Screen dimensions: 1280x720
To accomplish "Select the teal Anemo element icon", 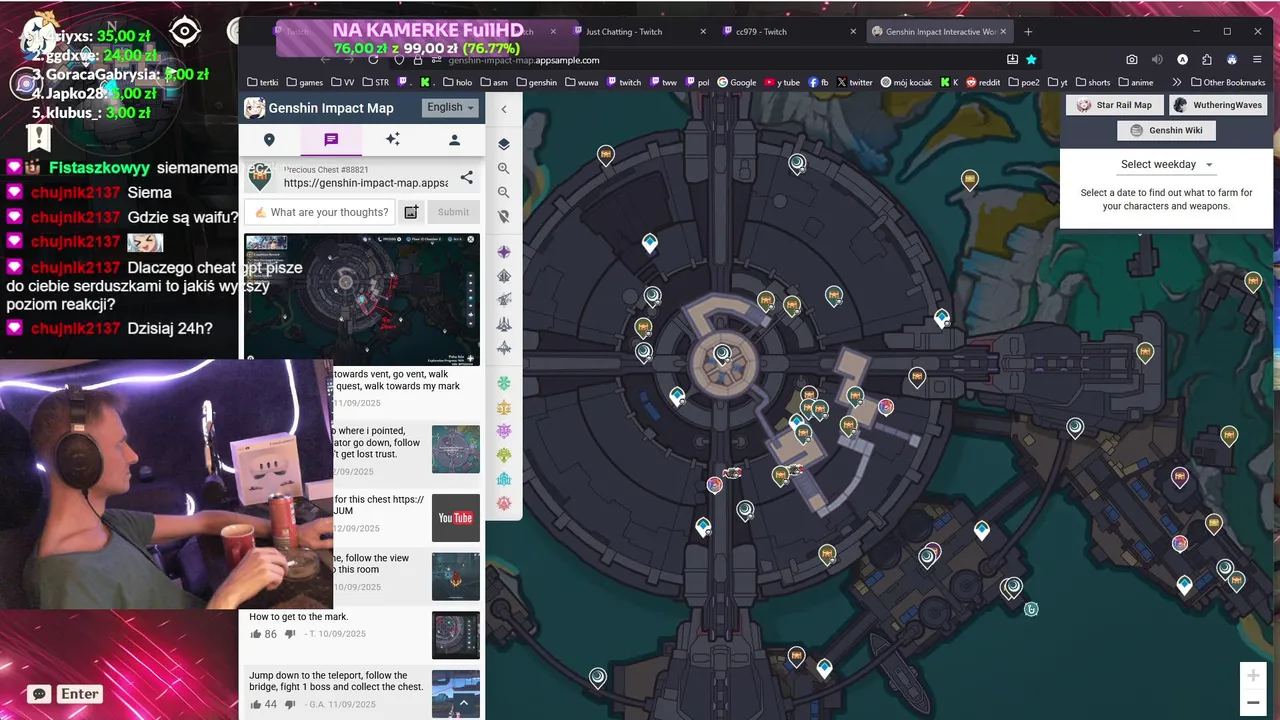I will [x=504, y=384].
